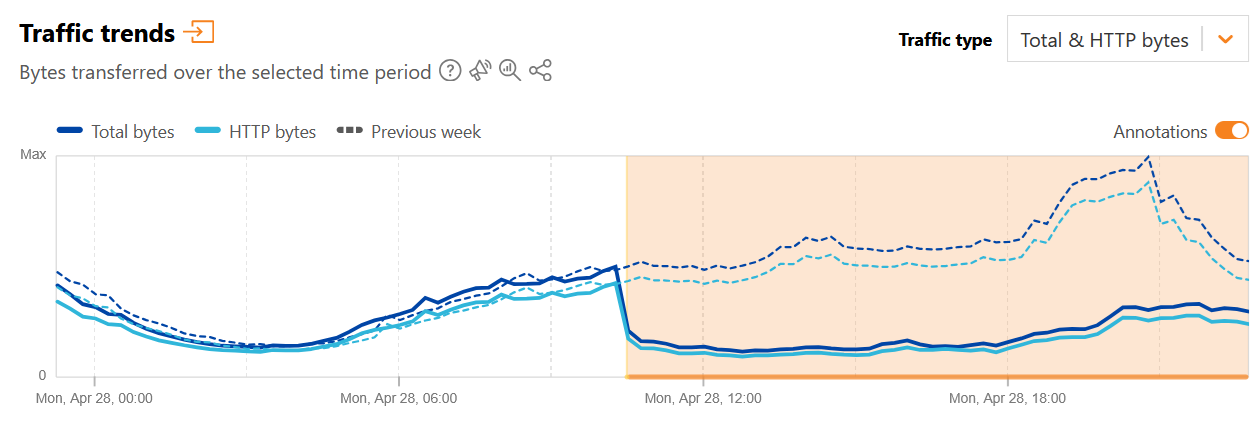This screenshot has width=1258, height=422.
Task: Toggle the HTTP bytes legend entry
Action: (x=257, y=131)
